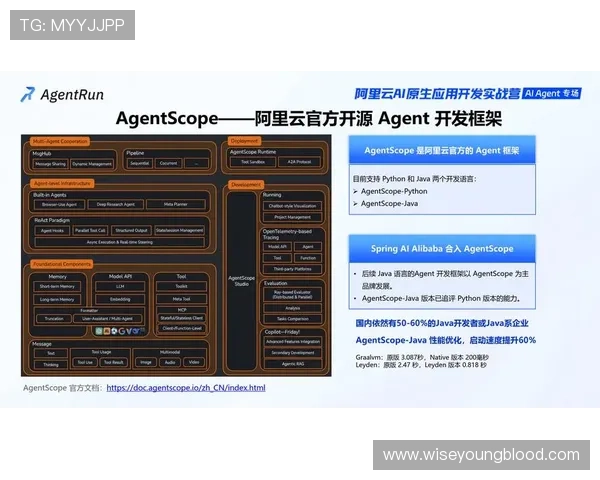Click the 'Tool Result' box in Tool Usage
Image resolution: width=600 pixels, height=480 pixels.
[x=114, y=362]
